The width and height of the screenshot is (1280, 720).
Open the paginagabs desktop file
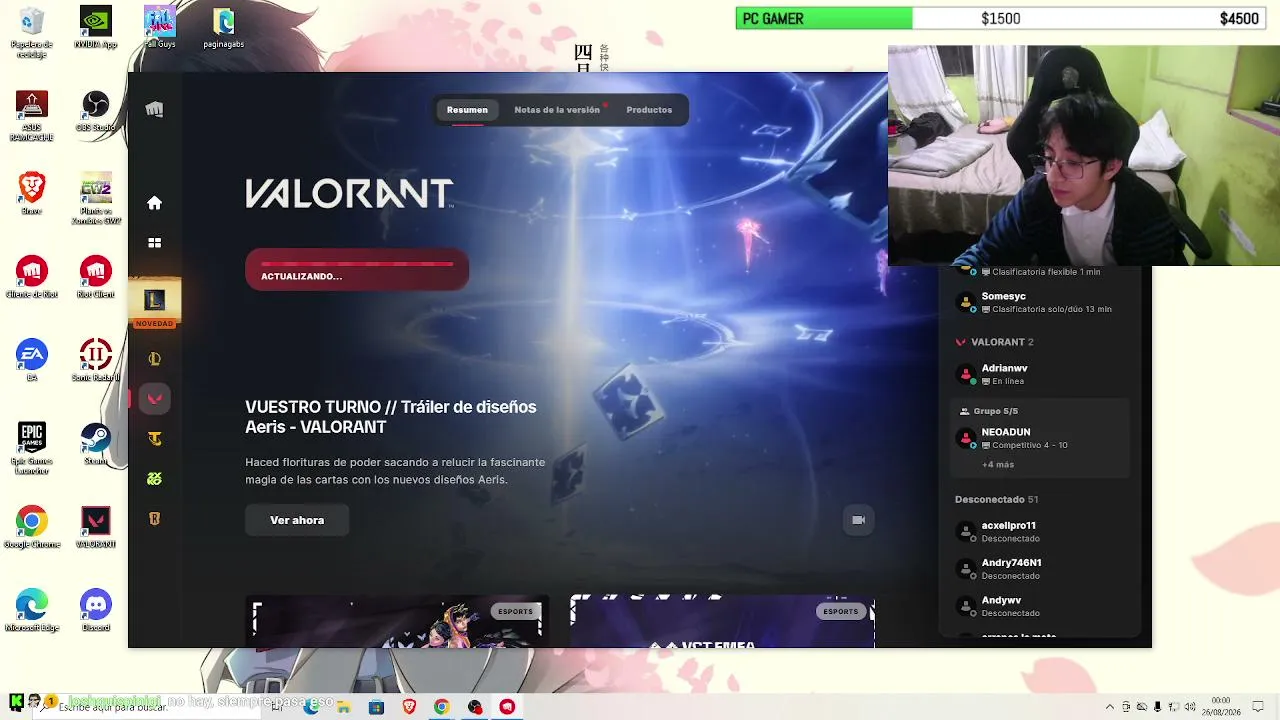tap(224, 28)
